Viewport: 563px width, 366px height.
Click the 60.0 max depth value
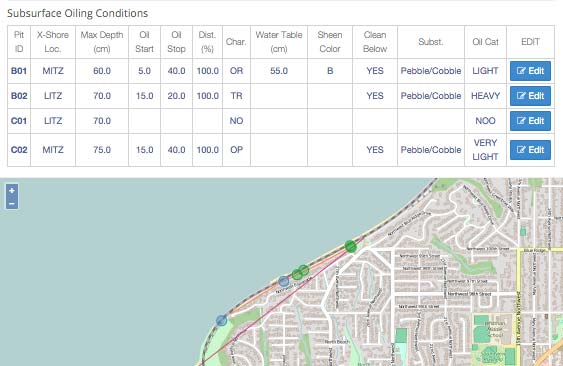click(102, 71)
